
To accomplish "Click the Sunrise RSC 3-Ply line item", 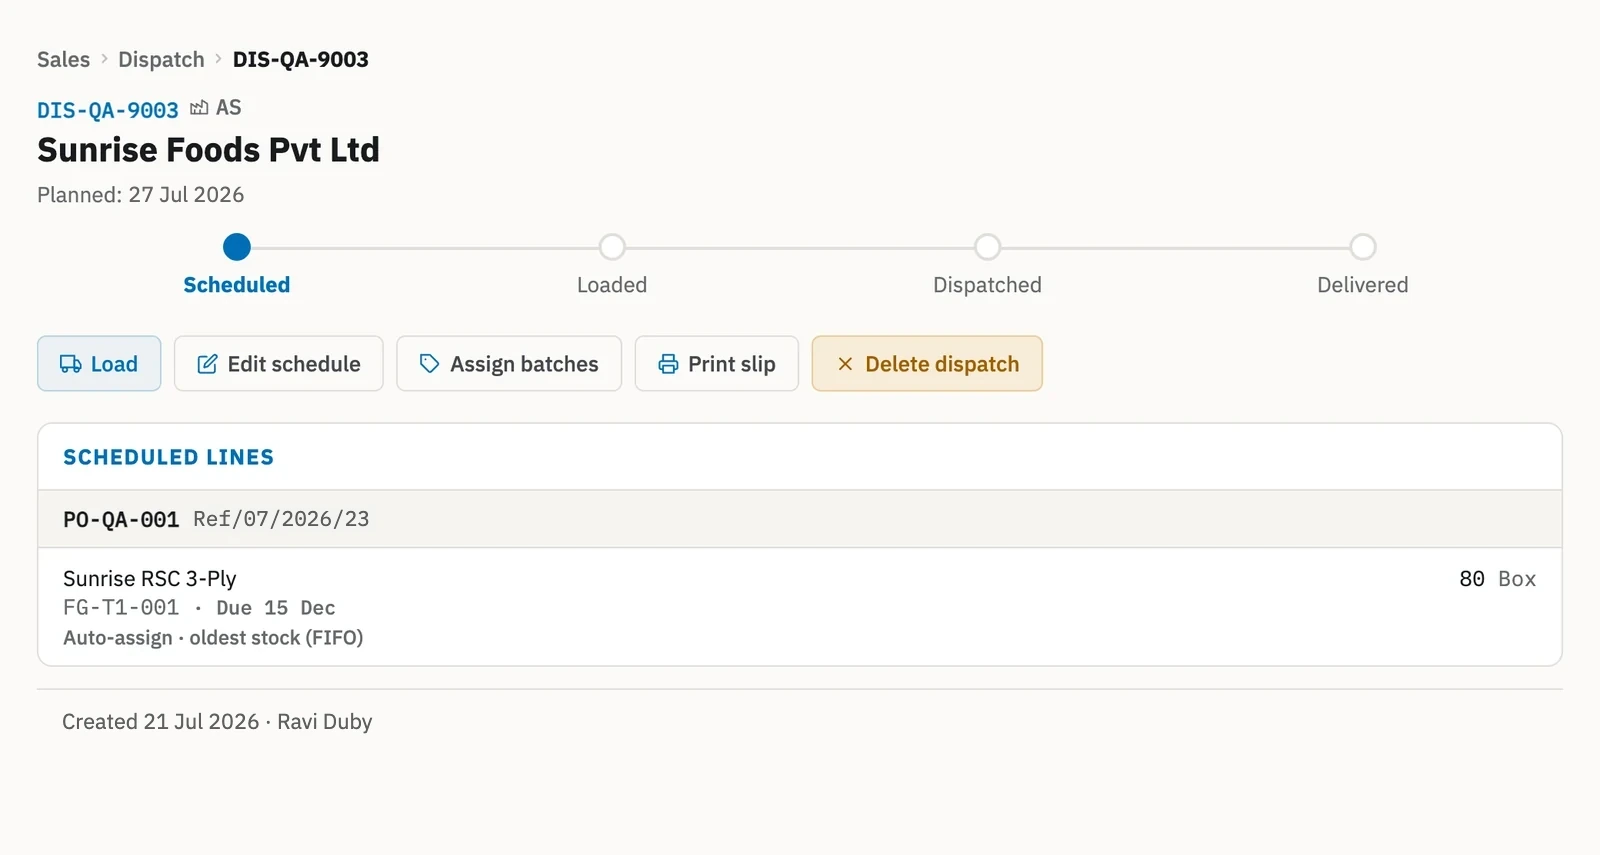I will [150, 579].
